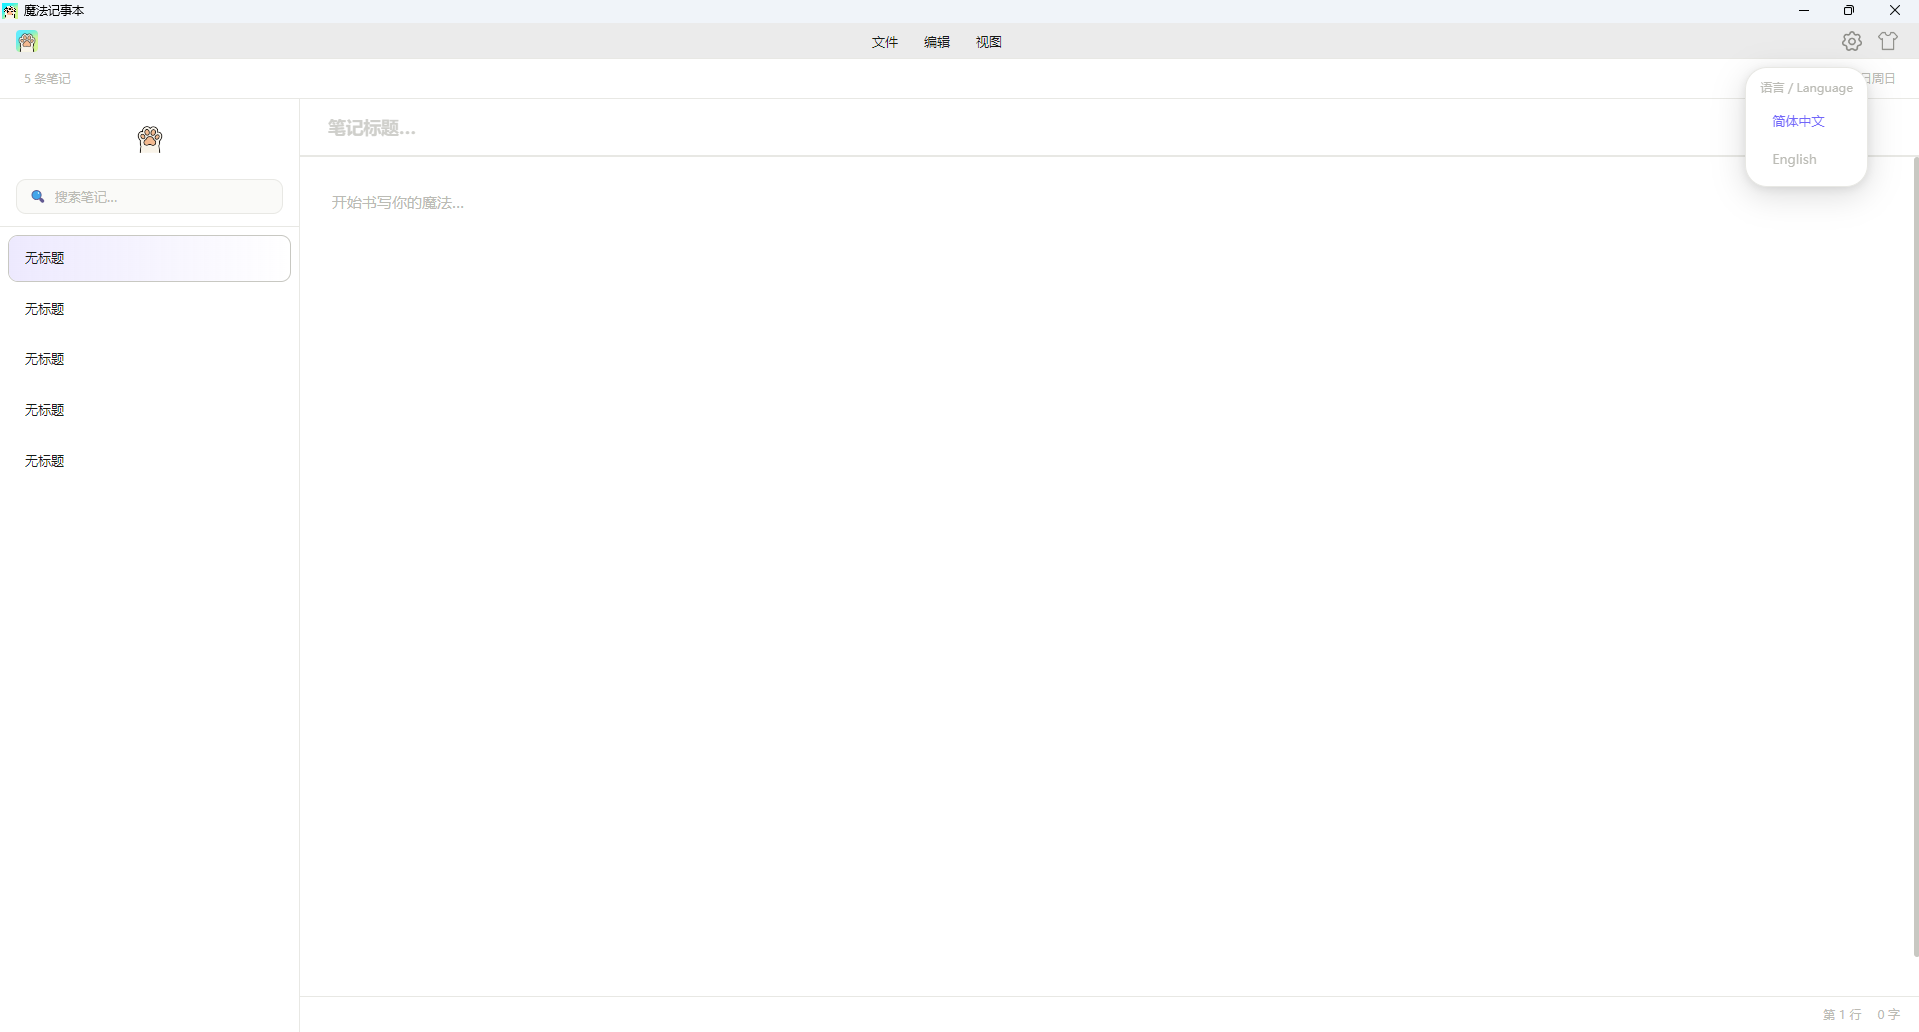
Task: Open the settings gear icon
Action: [x=1851, y=41]
